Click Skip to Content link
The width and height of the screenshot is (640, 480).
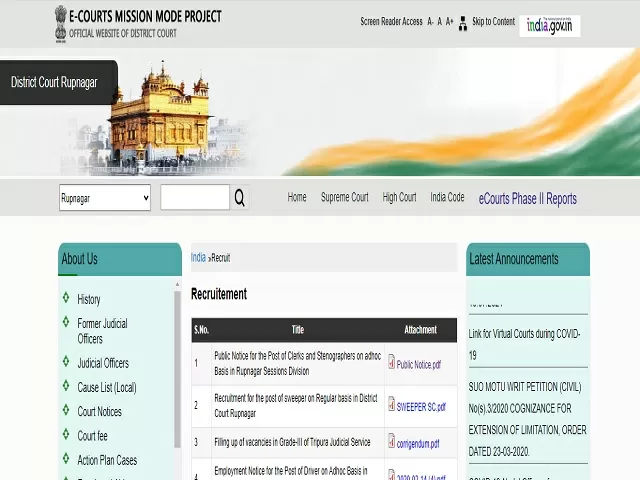click(x=493, y=22)
